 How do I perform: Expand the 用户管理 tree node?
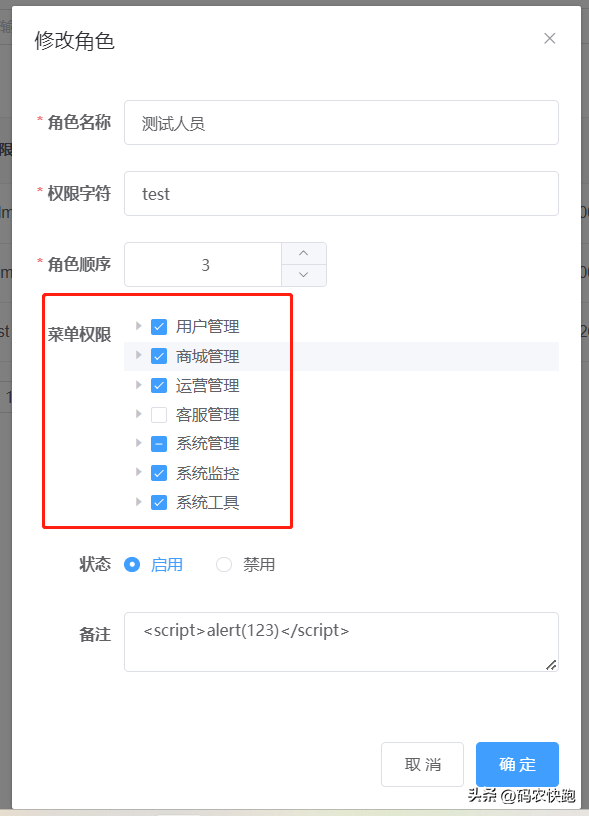[138, 326]
